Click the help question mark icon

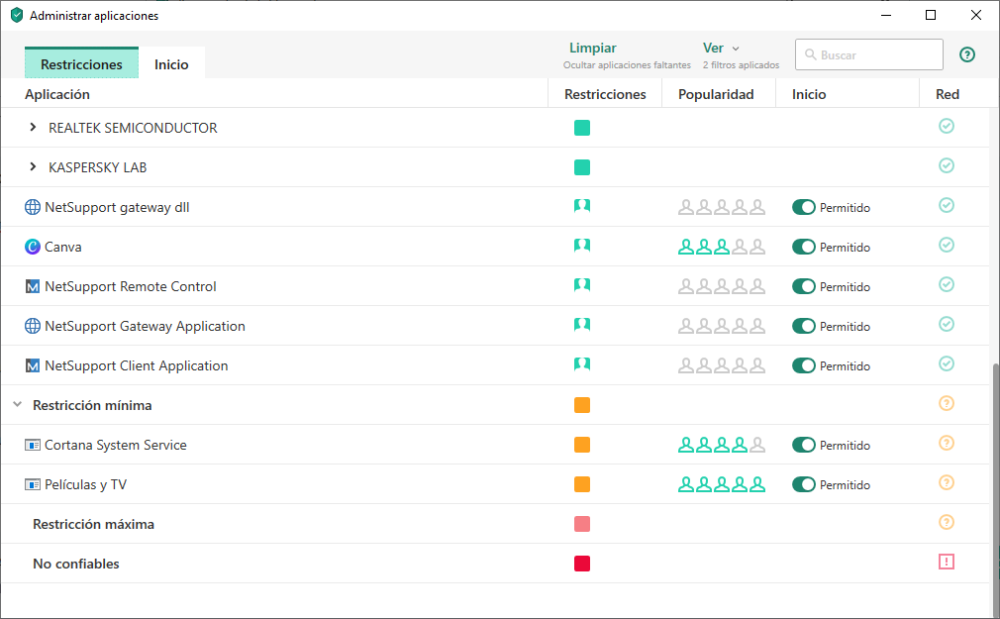(x=966, y=55)
